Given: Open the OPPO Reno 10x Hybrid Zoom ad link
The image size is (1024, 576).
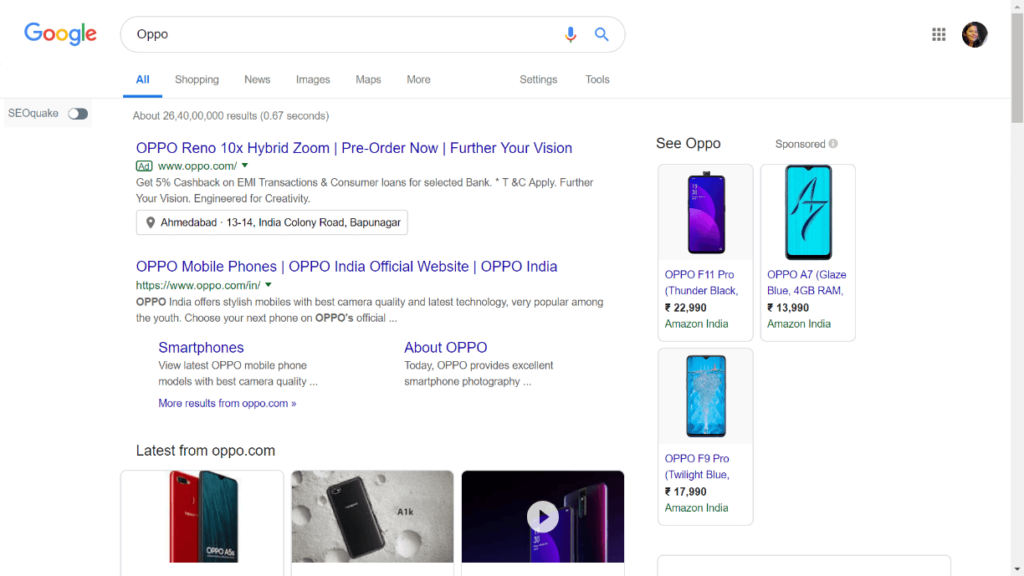Looking at the screenshot, I should pos(354,148).
